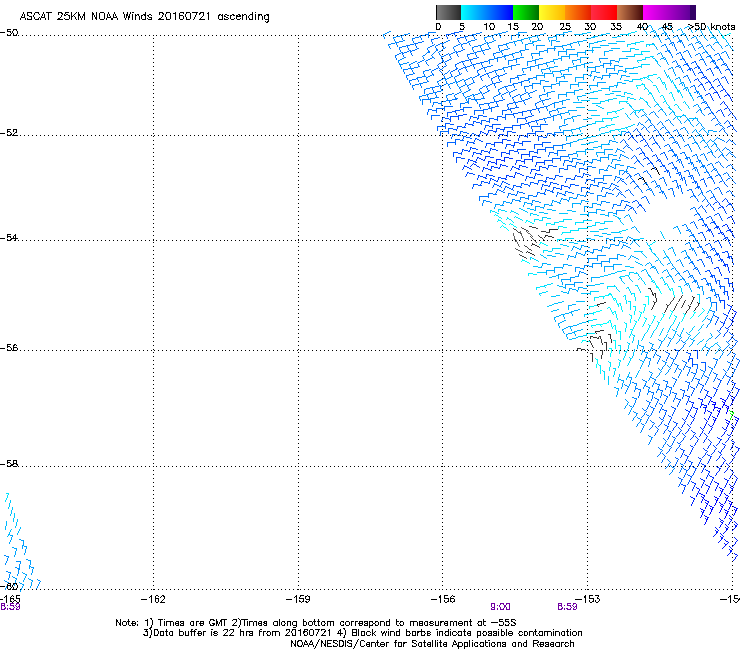Click the purple 9:00 time stamp
Image resolution: width=740 pixels, height=650 pixels.
[x=500, y=607]
